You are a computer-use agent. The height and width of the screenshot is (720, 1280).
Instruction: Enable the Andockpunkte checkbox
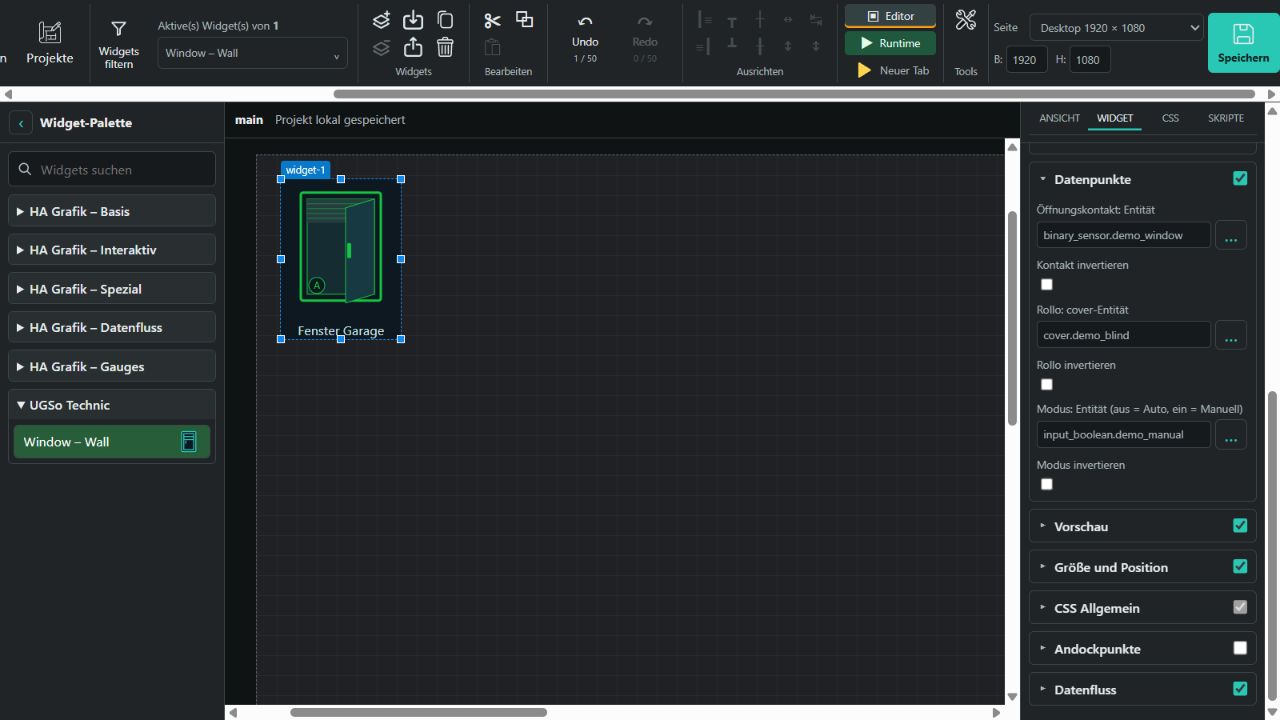(1240, 648)
